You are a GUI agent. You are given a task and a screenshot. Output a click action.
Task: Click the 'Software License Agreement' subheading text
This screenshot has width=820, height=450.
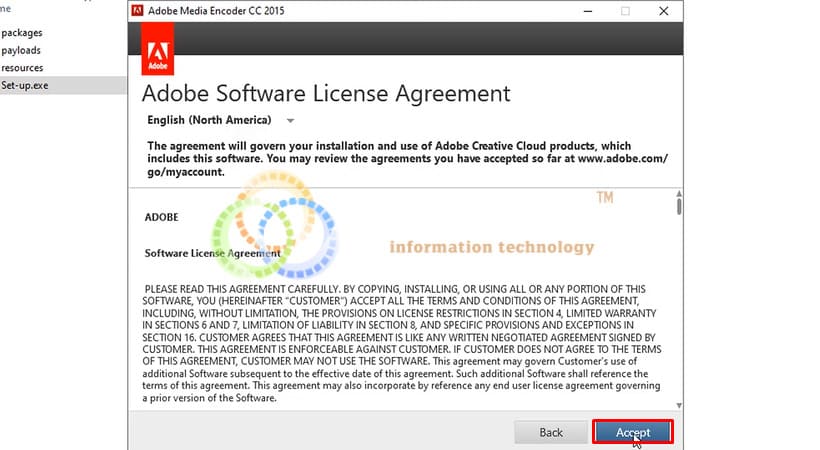coord(212,253)
